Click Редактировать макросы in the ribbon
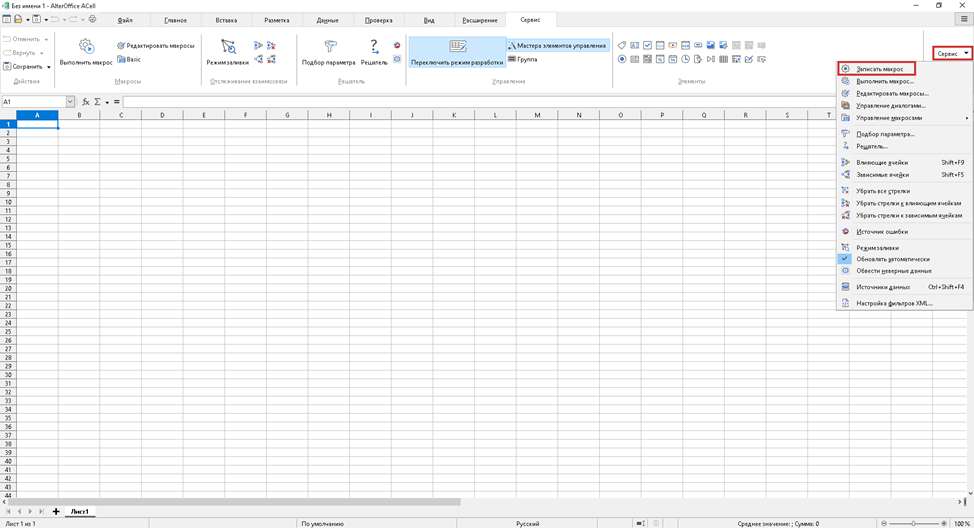 point(156,45)
